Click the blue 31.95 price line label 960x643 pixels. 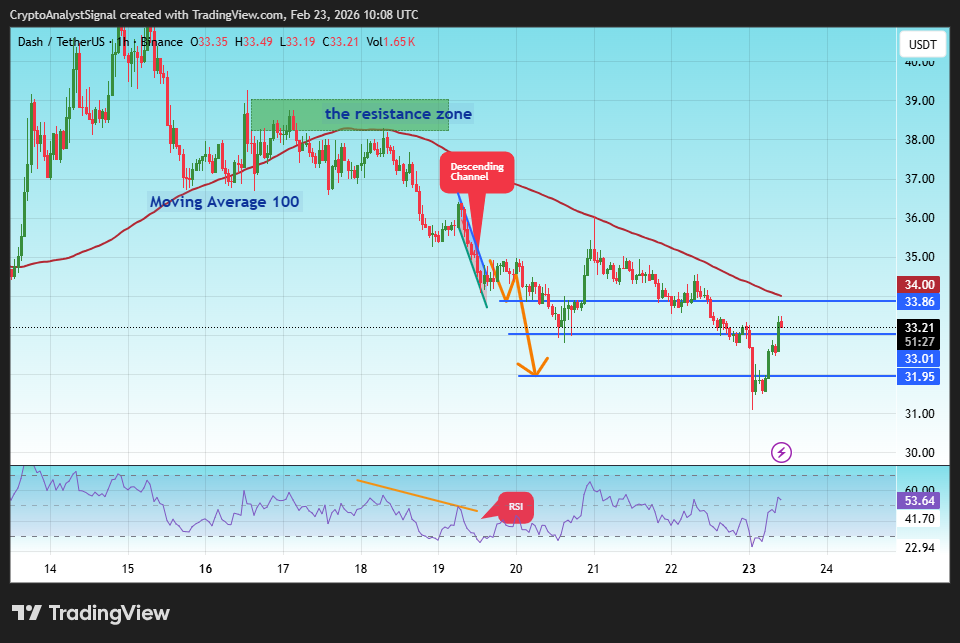point(920,377)
